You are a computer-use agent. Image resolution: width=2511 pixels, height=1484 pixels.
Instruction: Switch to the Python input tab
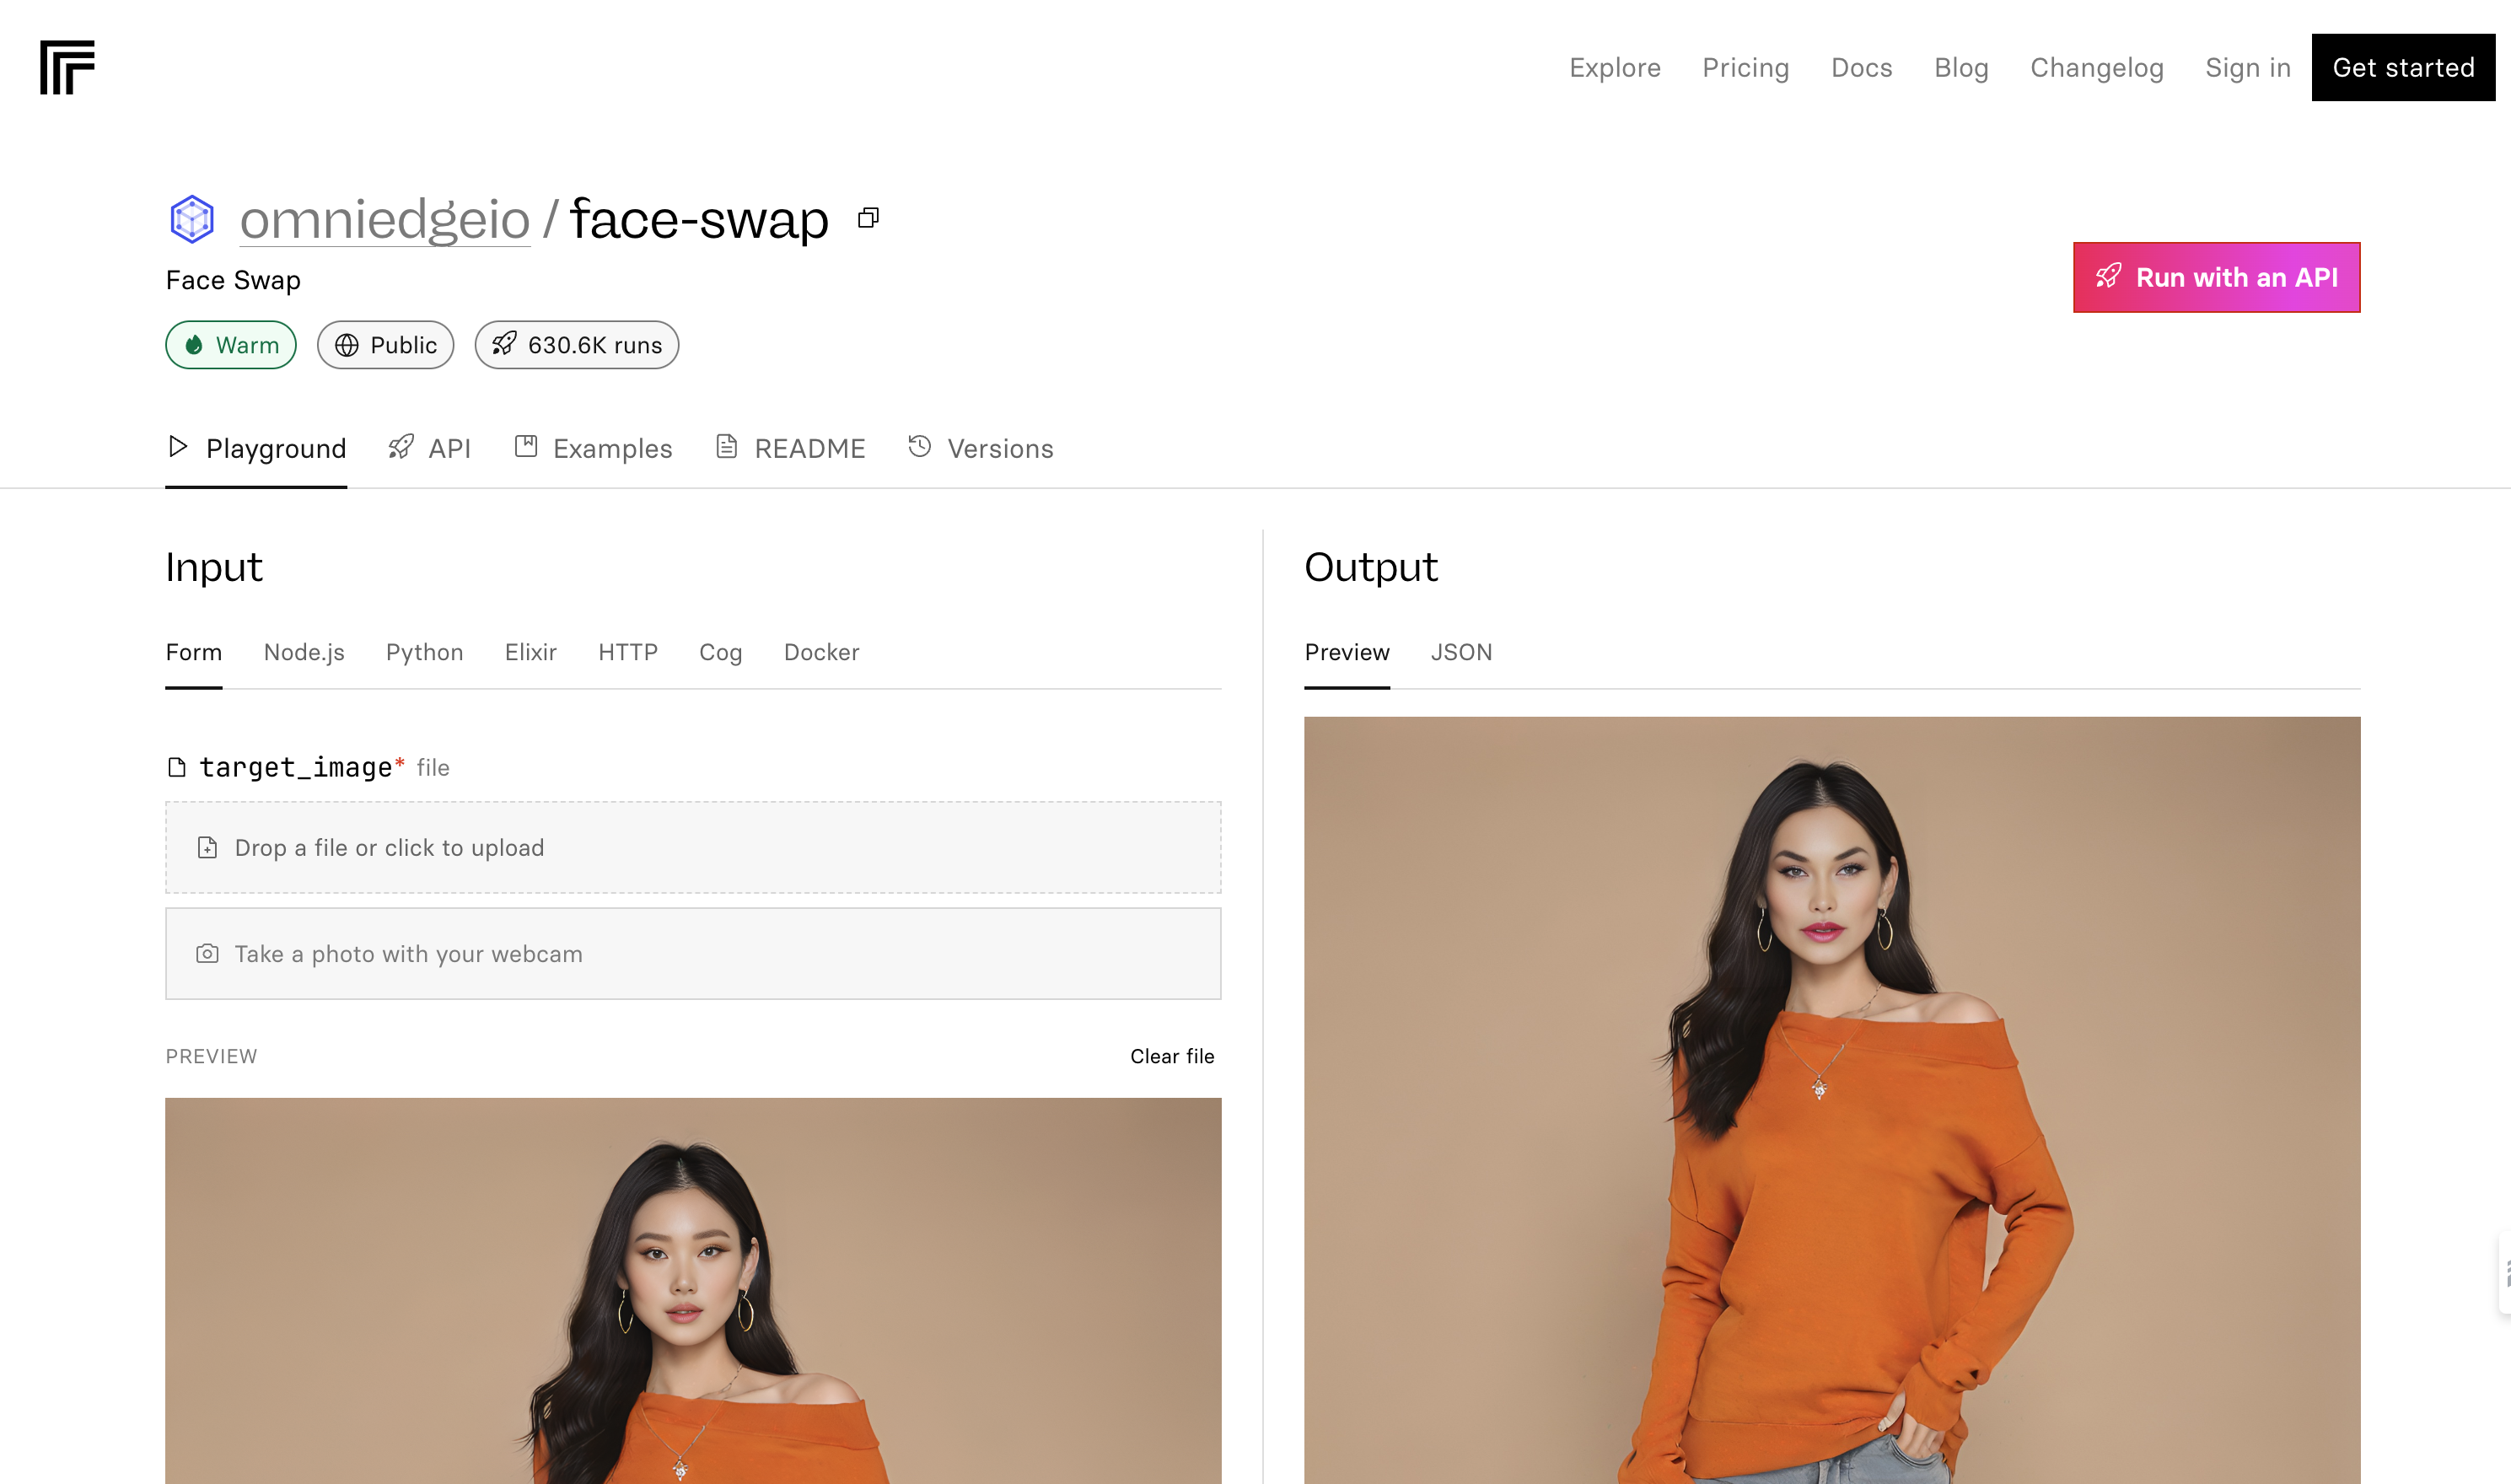[x=424, y=652]
